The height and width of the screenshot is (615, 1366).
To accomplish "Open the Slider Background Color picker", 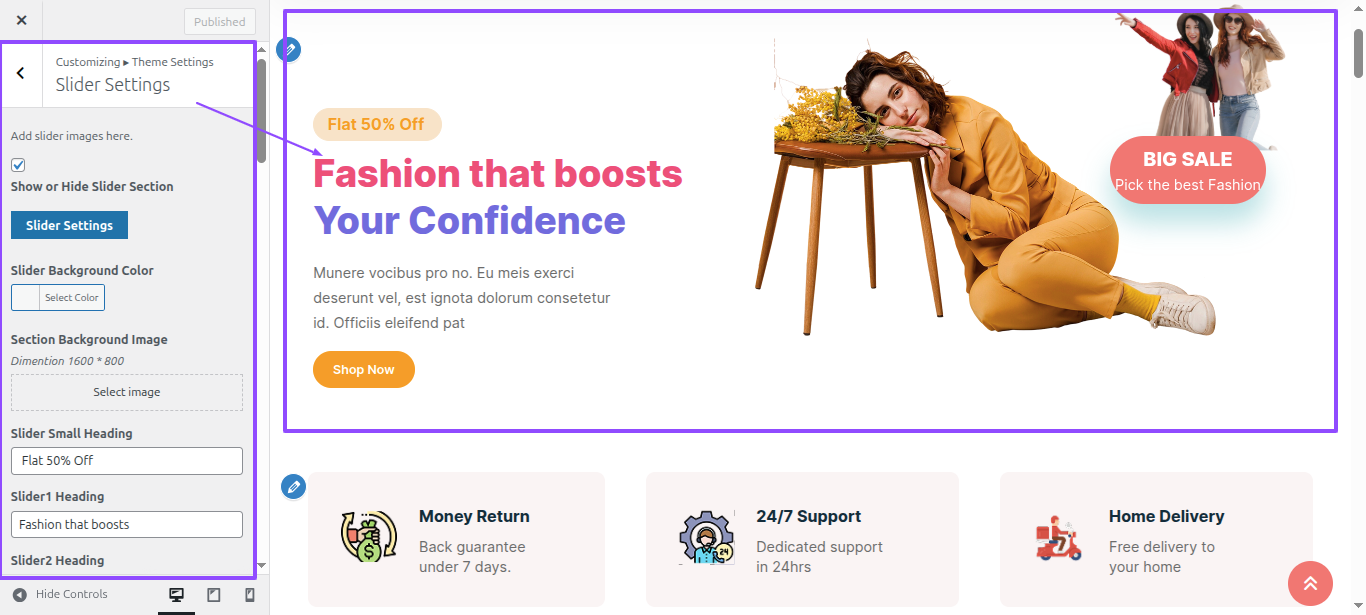I will pyautogui.click(x=58, y=297).
